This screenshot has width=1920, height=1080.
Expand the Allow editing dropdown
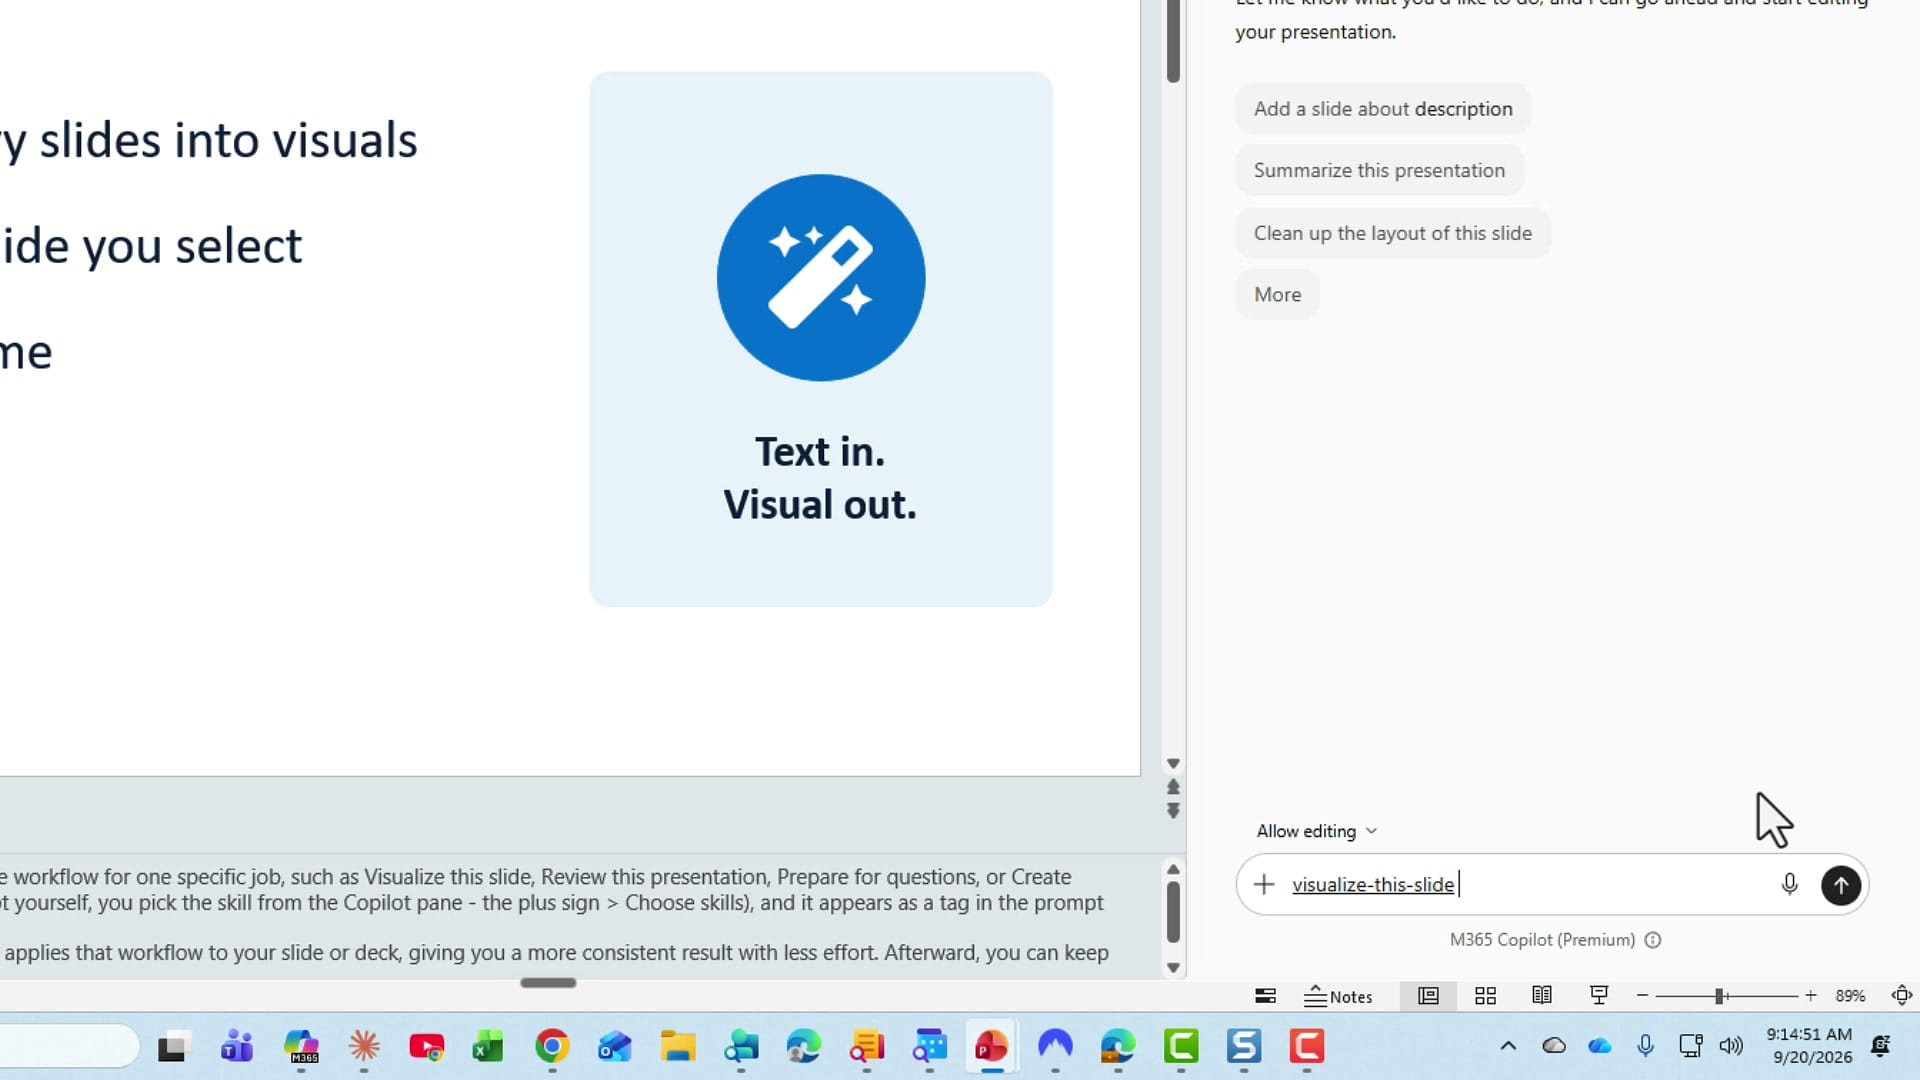[x=1317, y=831]
